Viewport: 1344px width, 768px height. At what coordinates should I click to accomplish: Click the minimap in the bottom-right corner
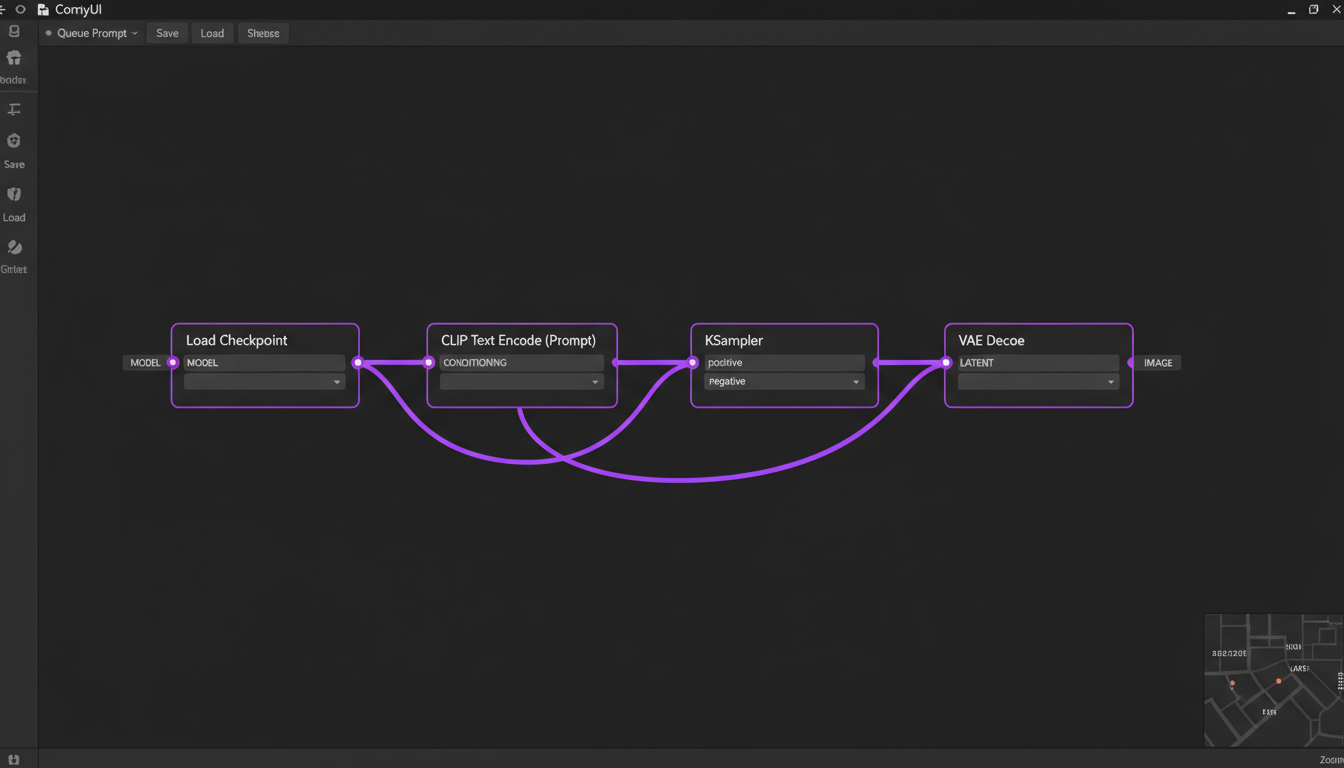(x=1272, y=680)
